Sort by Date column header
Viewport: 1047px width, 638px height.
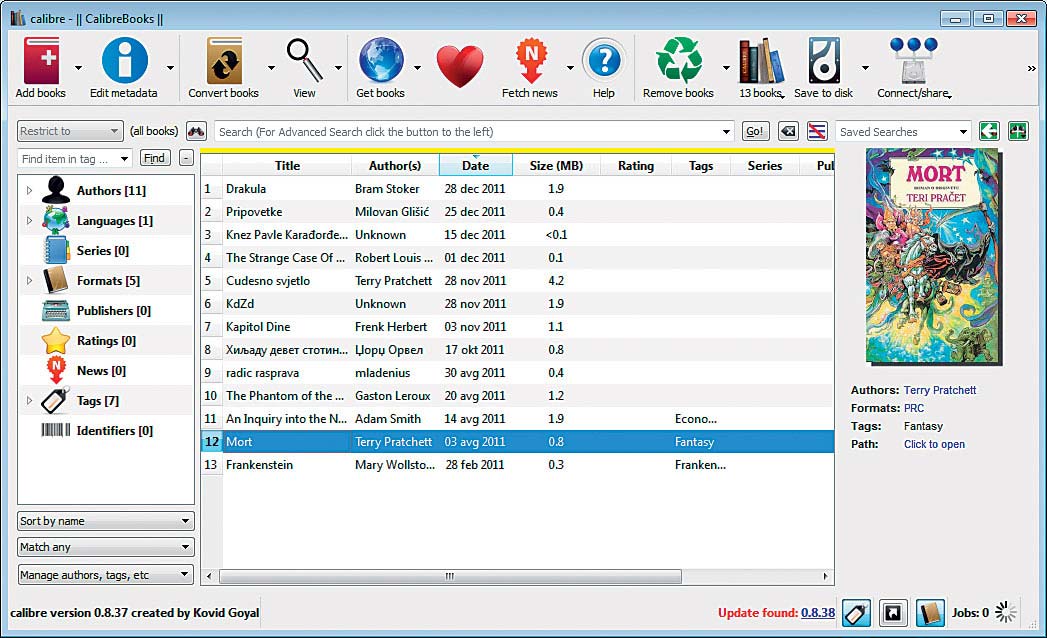(x=475, y=166)
